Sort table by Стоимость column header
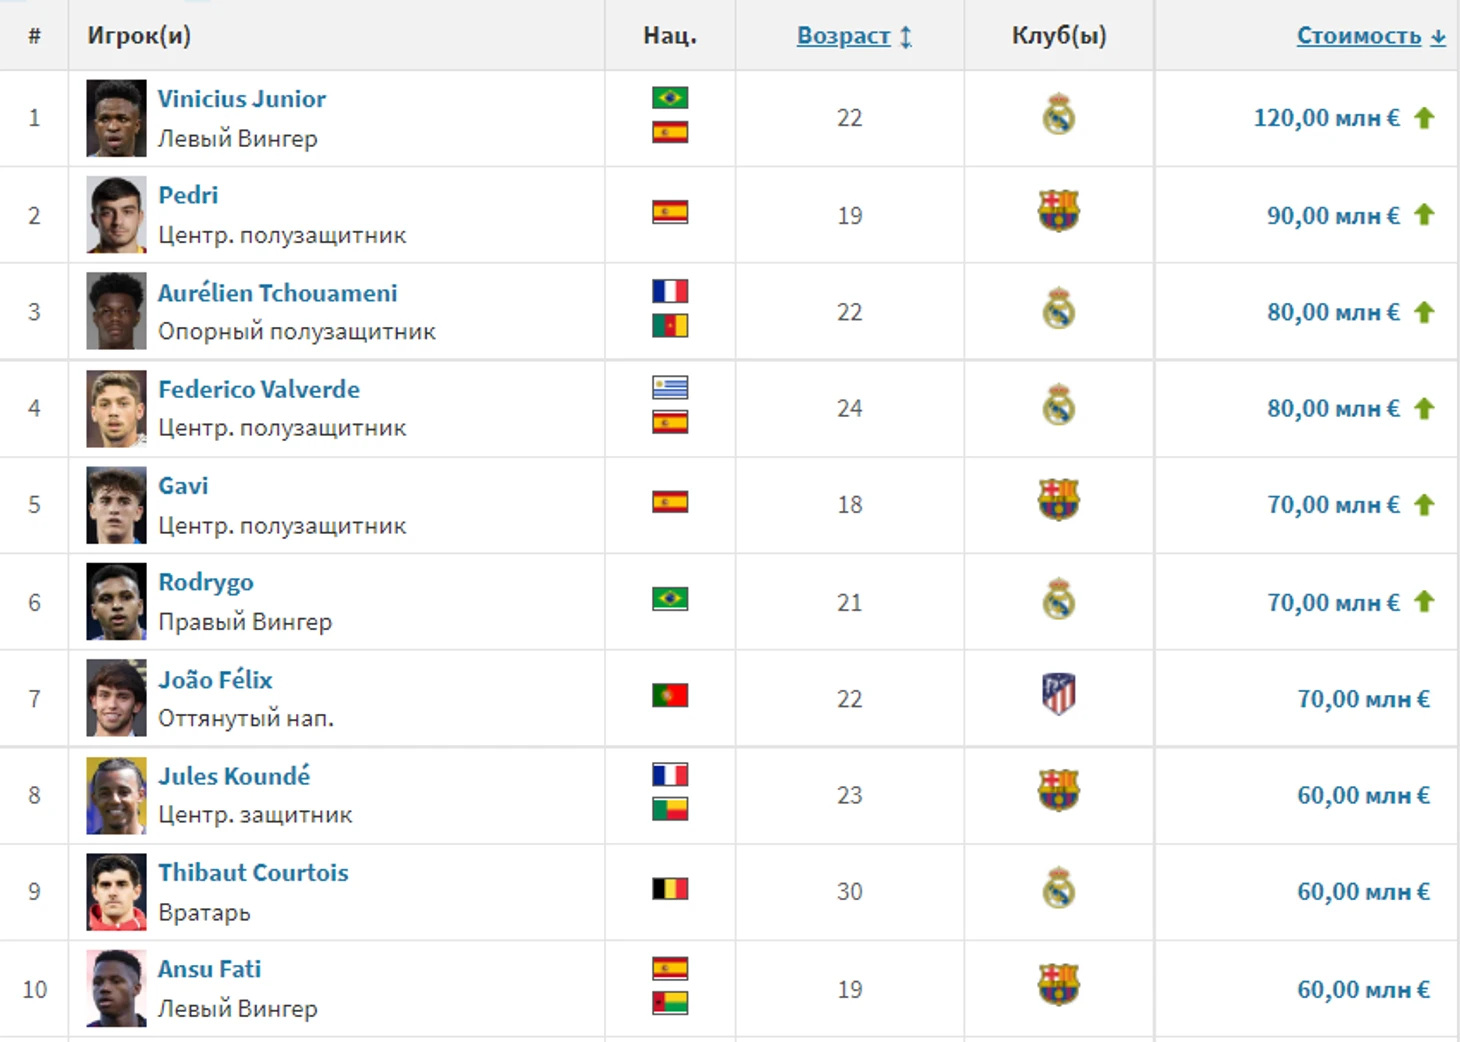 point(1358,36)
